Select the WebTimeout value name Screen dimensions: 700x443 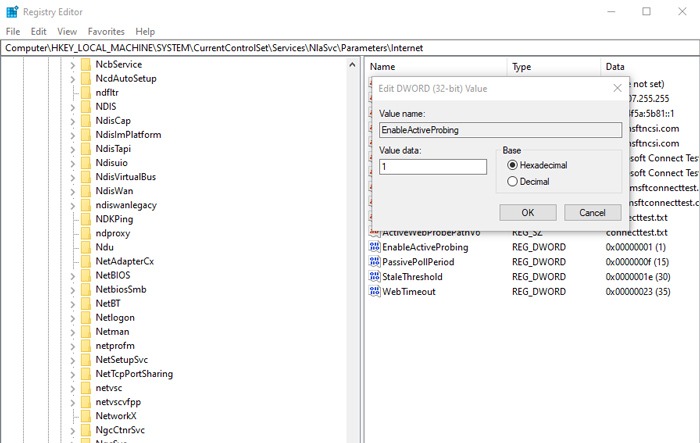coord(408,291)
